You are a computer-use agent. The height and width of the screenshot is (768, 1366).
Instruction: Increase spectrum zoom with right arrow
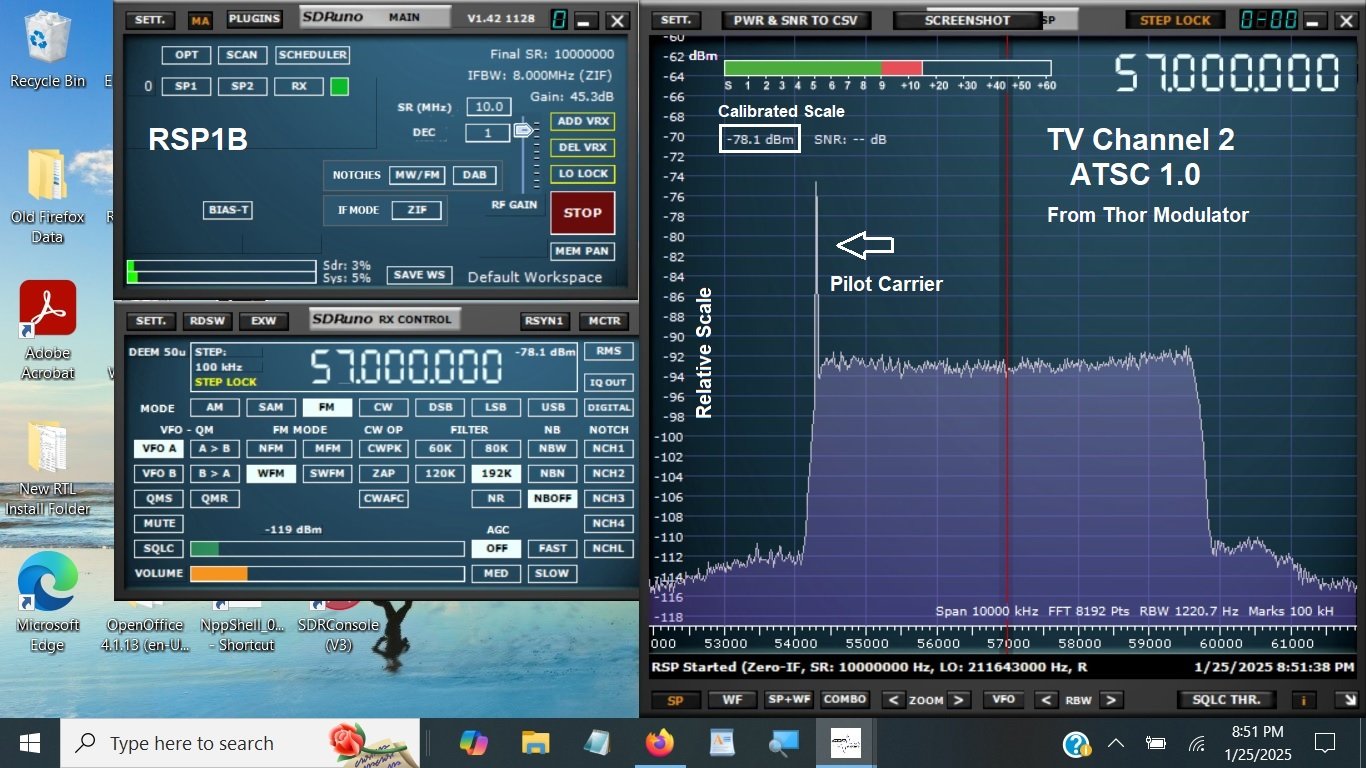coord(958,700)
